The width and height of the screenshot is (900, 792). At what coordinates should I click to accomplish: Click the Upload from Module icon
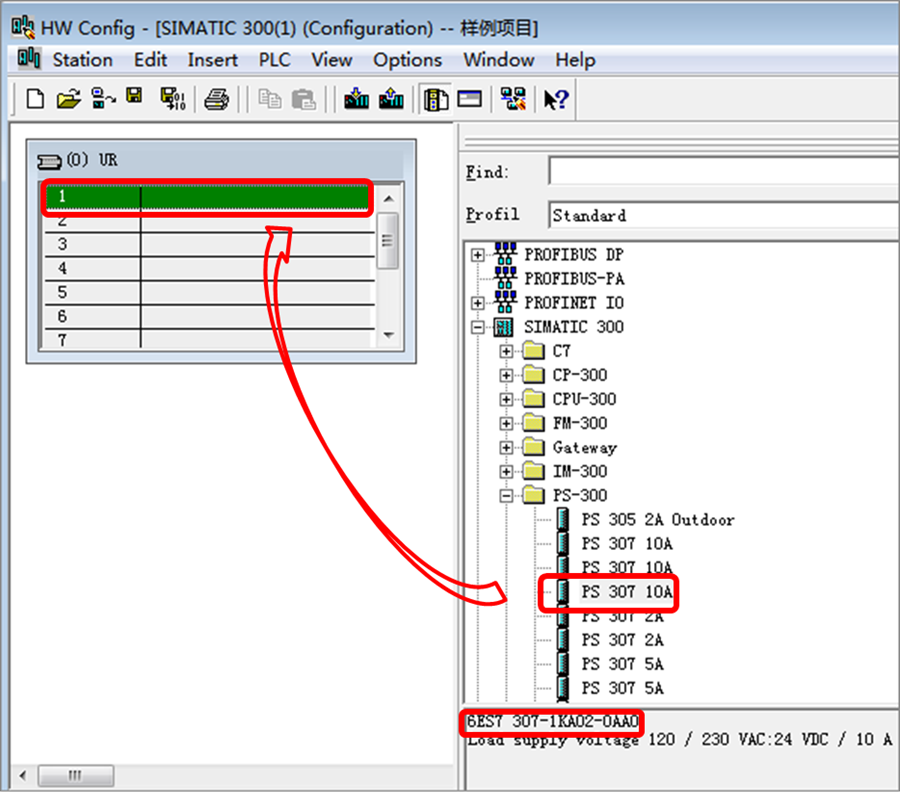pos(391,98)
